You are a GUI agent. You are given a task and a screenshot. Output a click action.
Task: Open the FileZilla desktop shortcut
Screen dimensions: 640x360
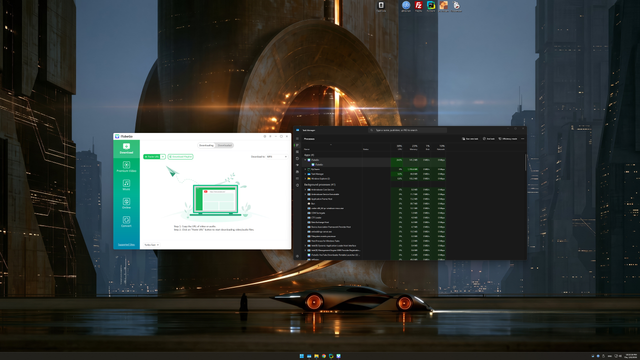coord(418,6)
